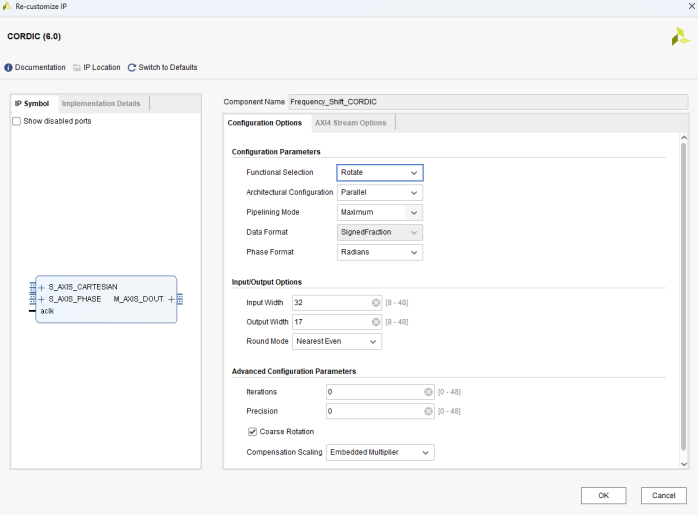Clear the Output Width field value

click(x=376, y=322)
